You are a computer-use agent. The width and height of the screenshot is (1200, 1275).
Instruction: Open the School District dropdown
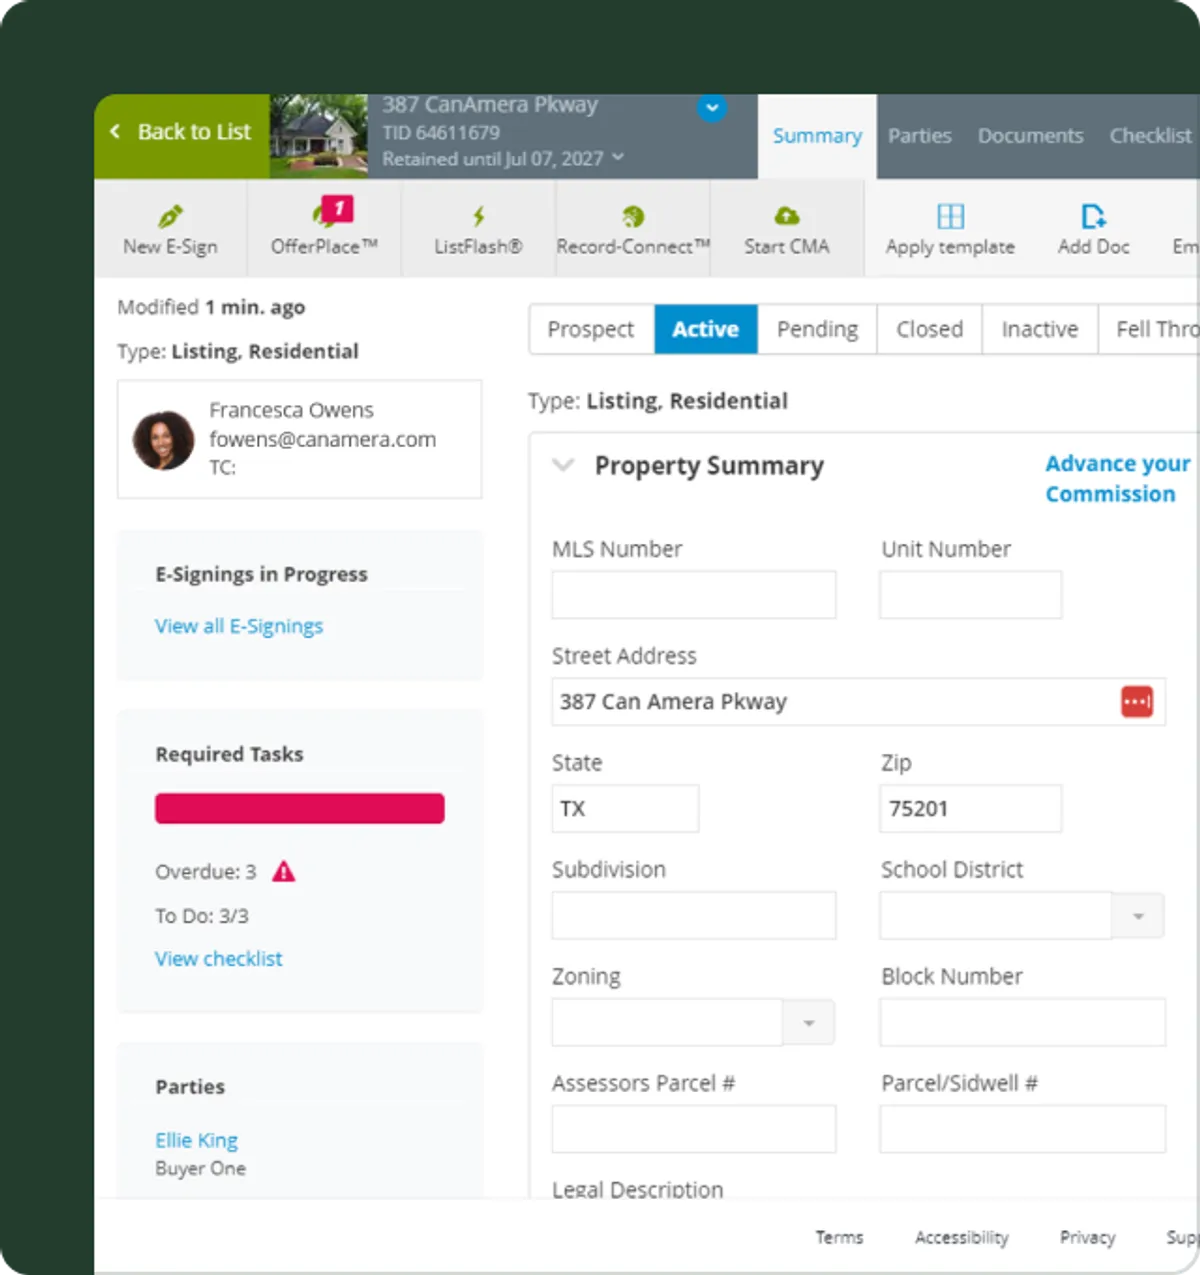click(1137, 916)
